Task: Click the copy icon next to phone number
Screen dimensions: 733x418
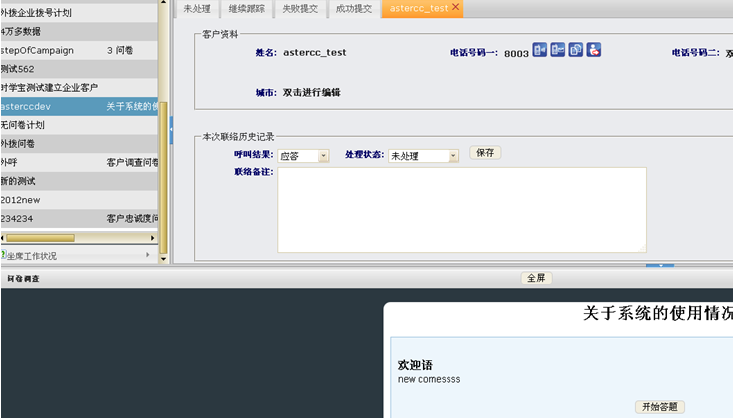Action: coord(575,50)
